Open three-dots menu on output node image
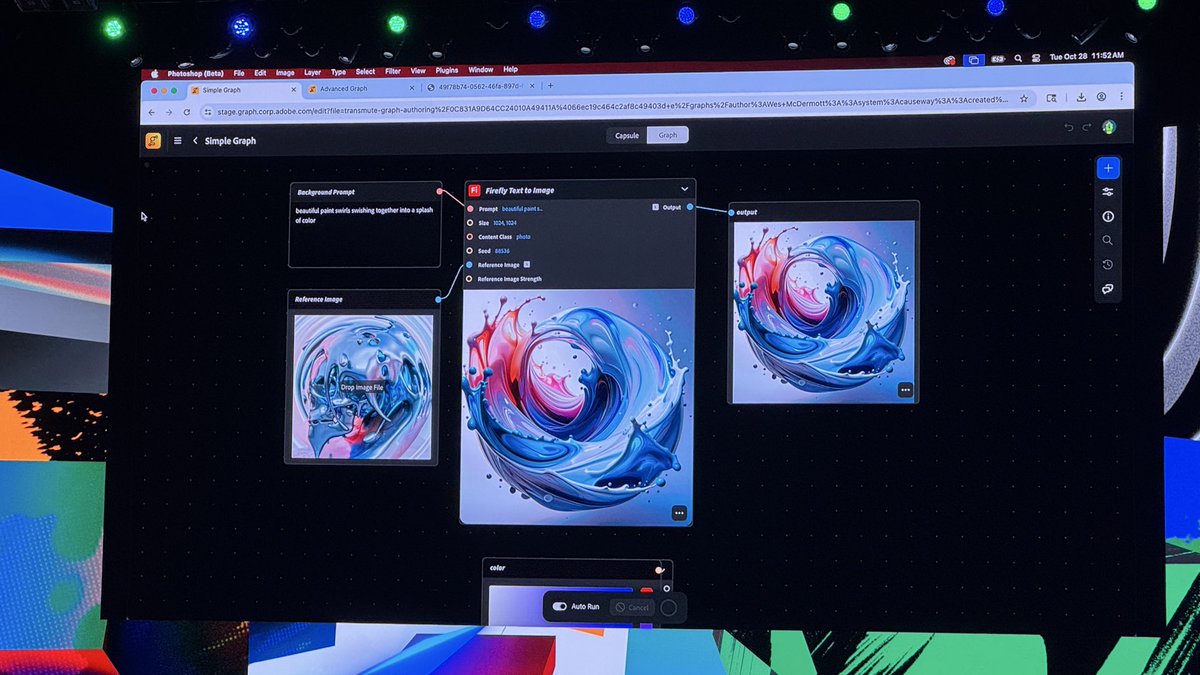 (905, 390)
